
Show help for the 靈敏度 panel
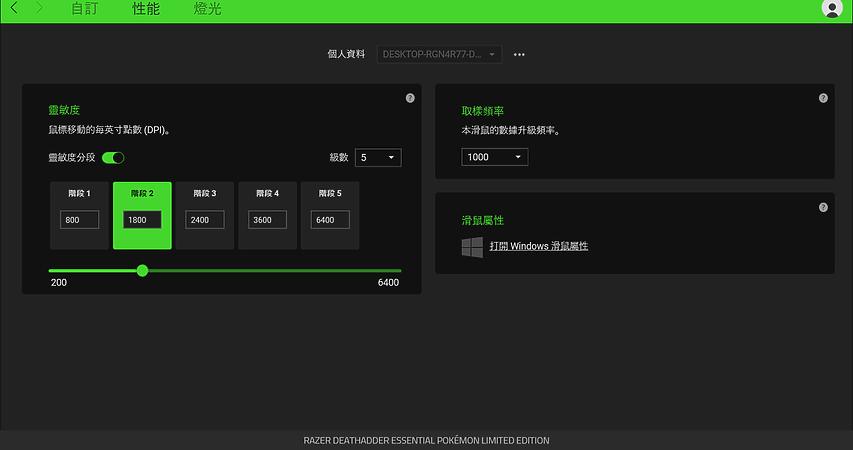(410, 98)
